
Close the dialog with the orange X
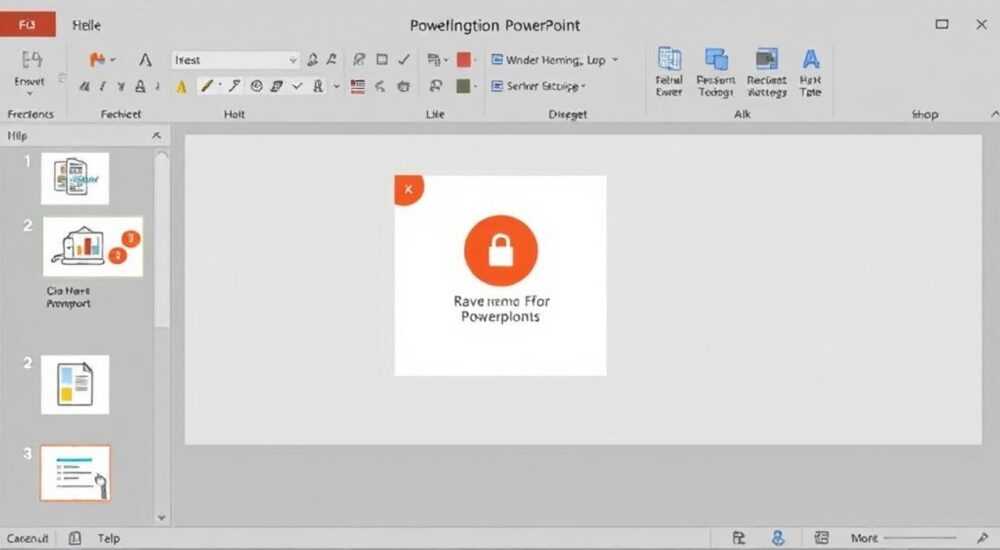(409, 190)
